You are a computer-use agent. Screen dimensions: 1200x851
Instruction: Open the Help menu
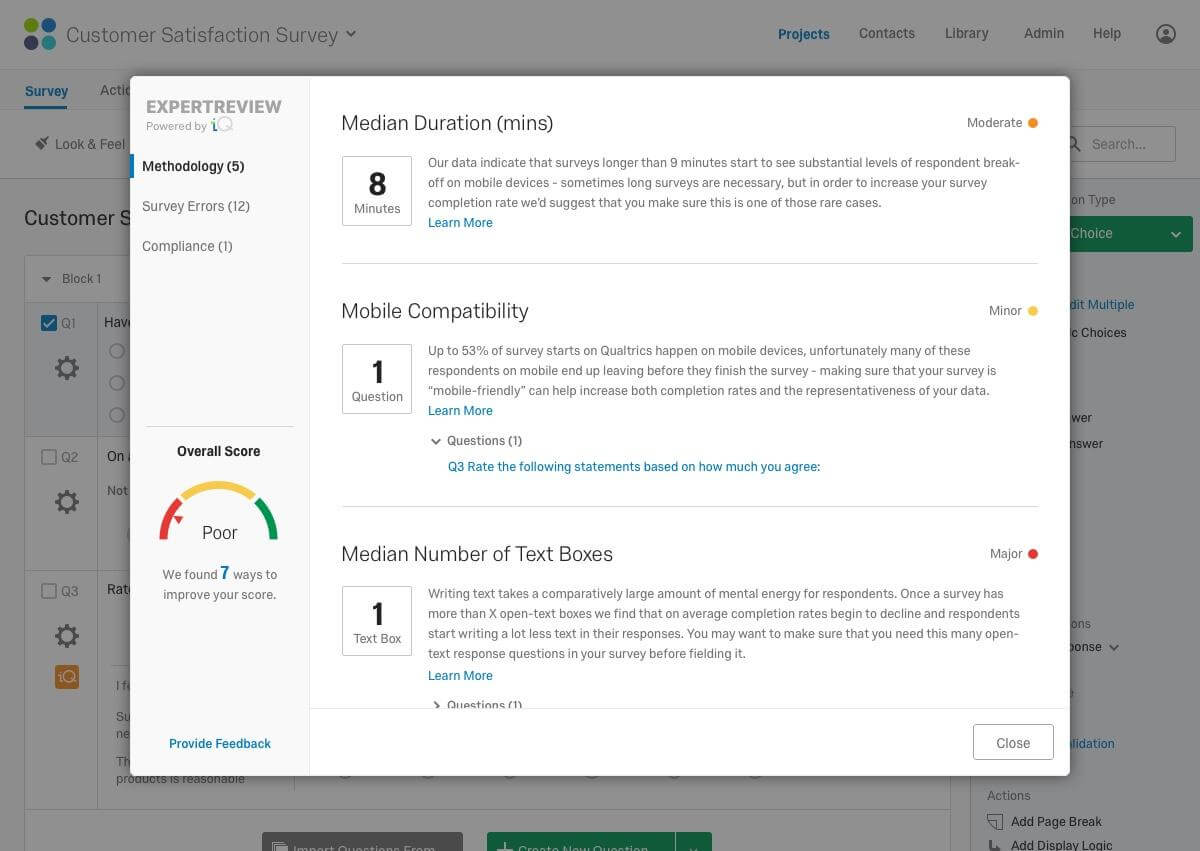pos(1107,33)
